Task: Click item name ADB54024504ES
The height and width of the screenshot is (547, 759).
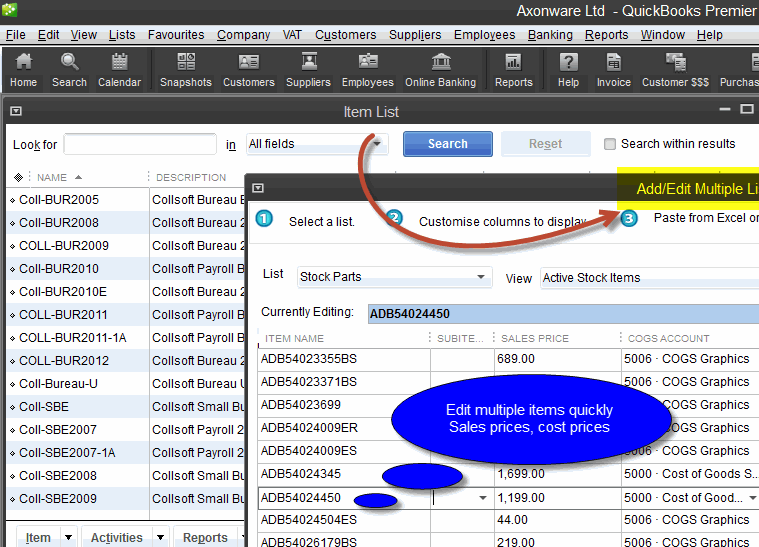Action: click(x=309, y=519)
